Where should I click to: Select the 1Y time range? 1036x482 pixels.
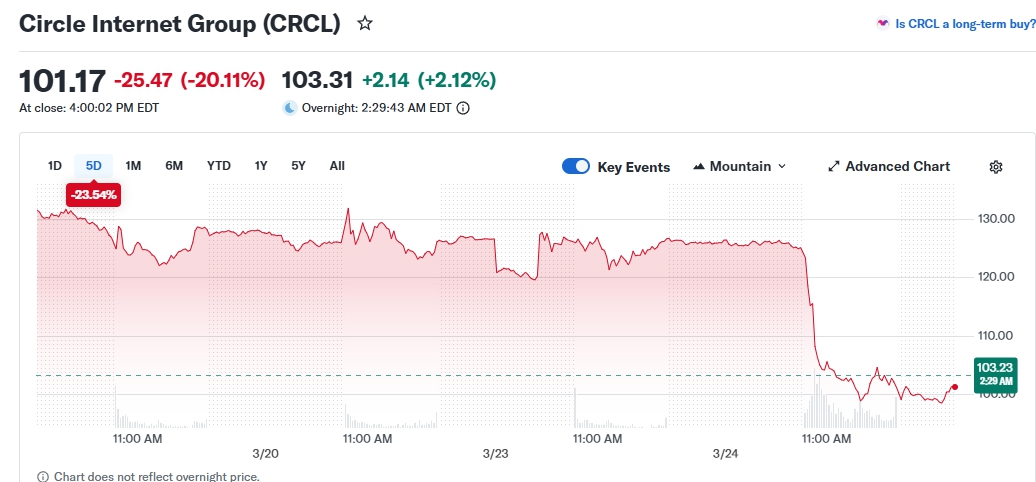261,166
